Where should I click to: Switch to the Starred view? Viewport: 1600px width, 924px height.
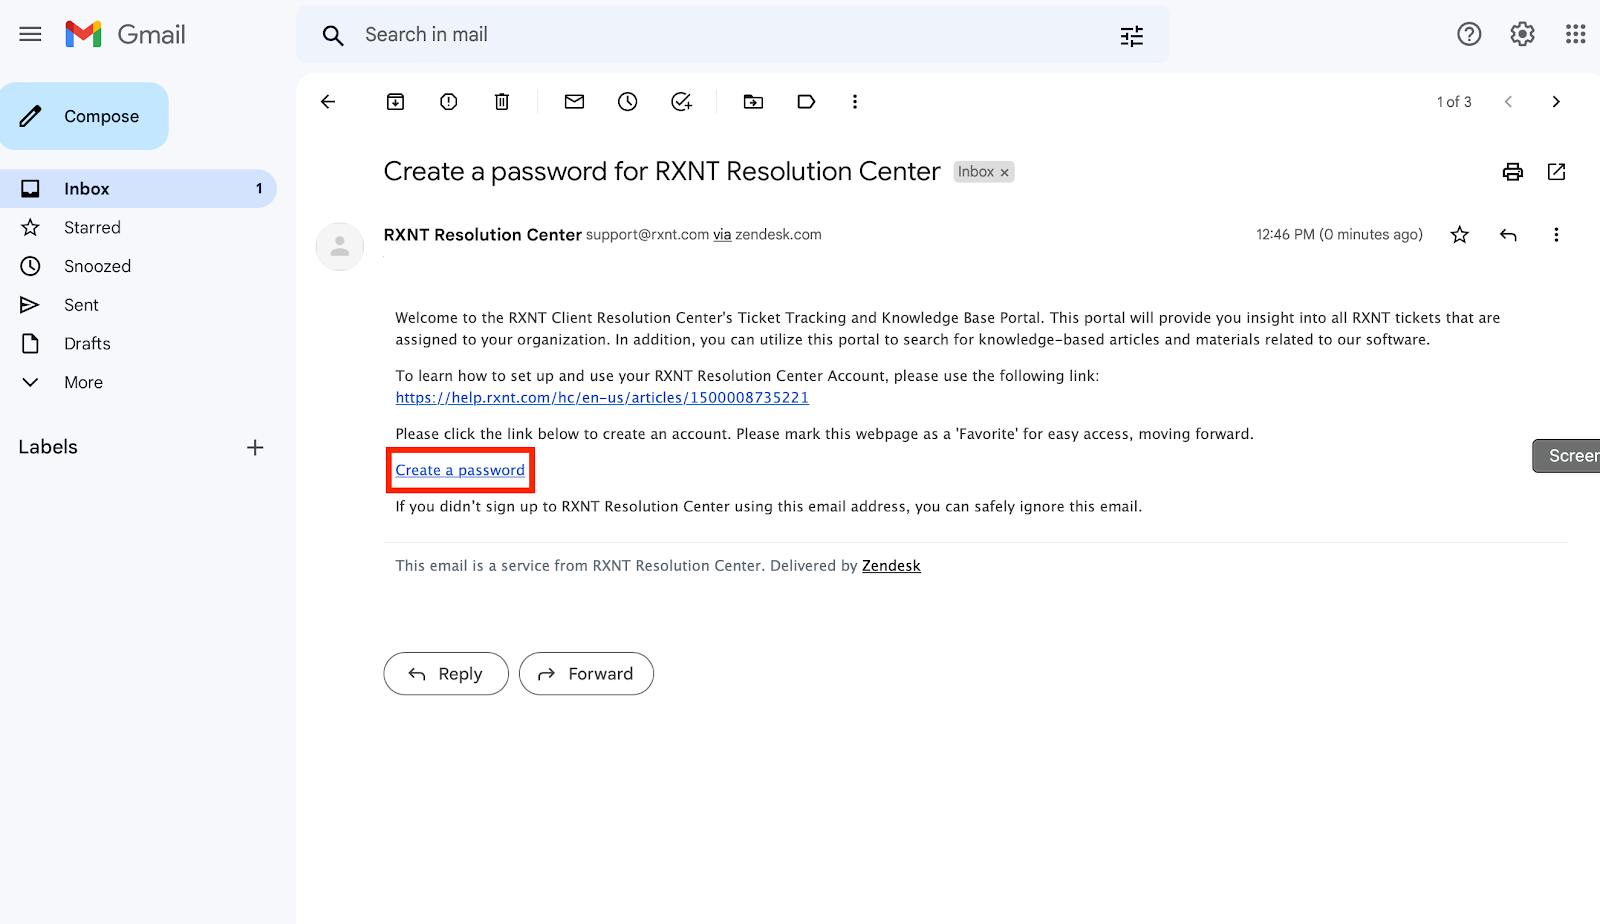point(92,227)
